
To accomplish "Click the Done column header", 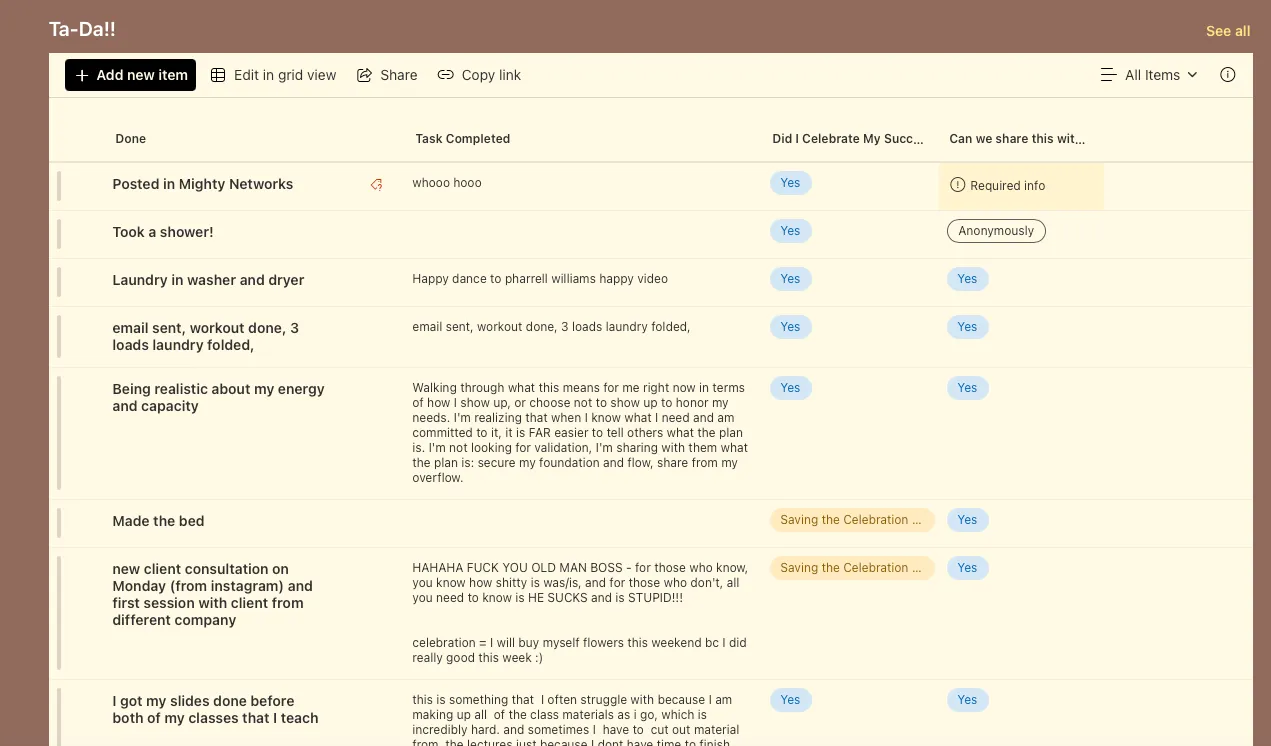I will (131, 139).
